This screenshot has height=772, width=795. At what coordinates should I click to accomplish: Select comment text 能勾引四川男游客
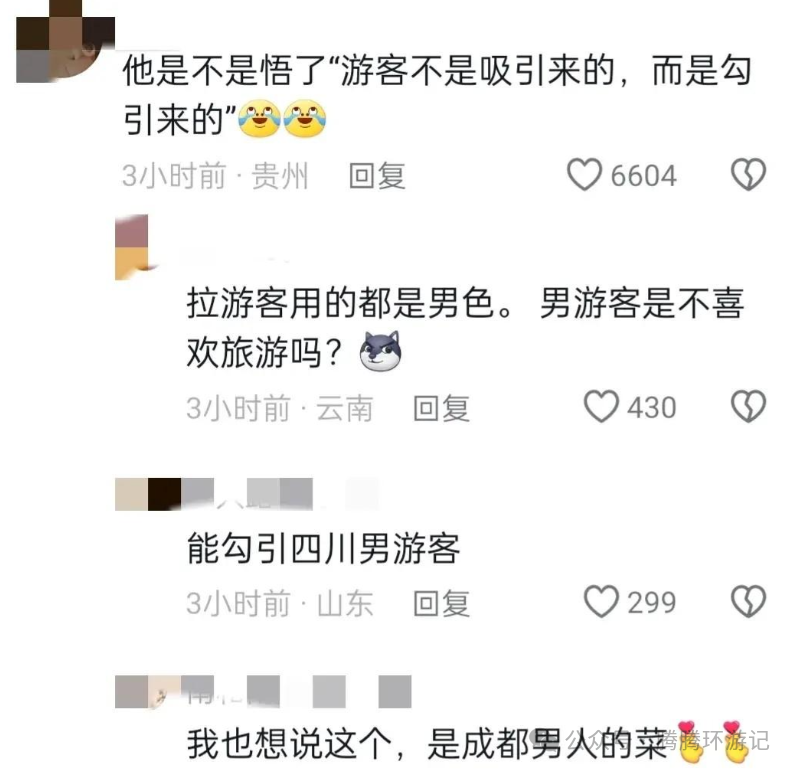pos(323,548)
